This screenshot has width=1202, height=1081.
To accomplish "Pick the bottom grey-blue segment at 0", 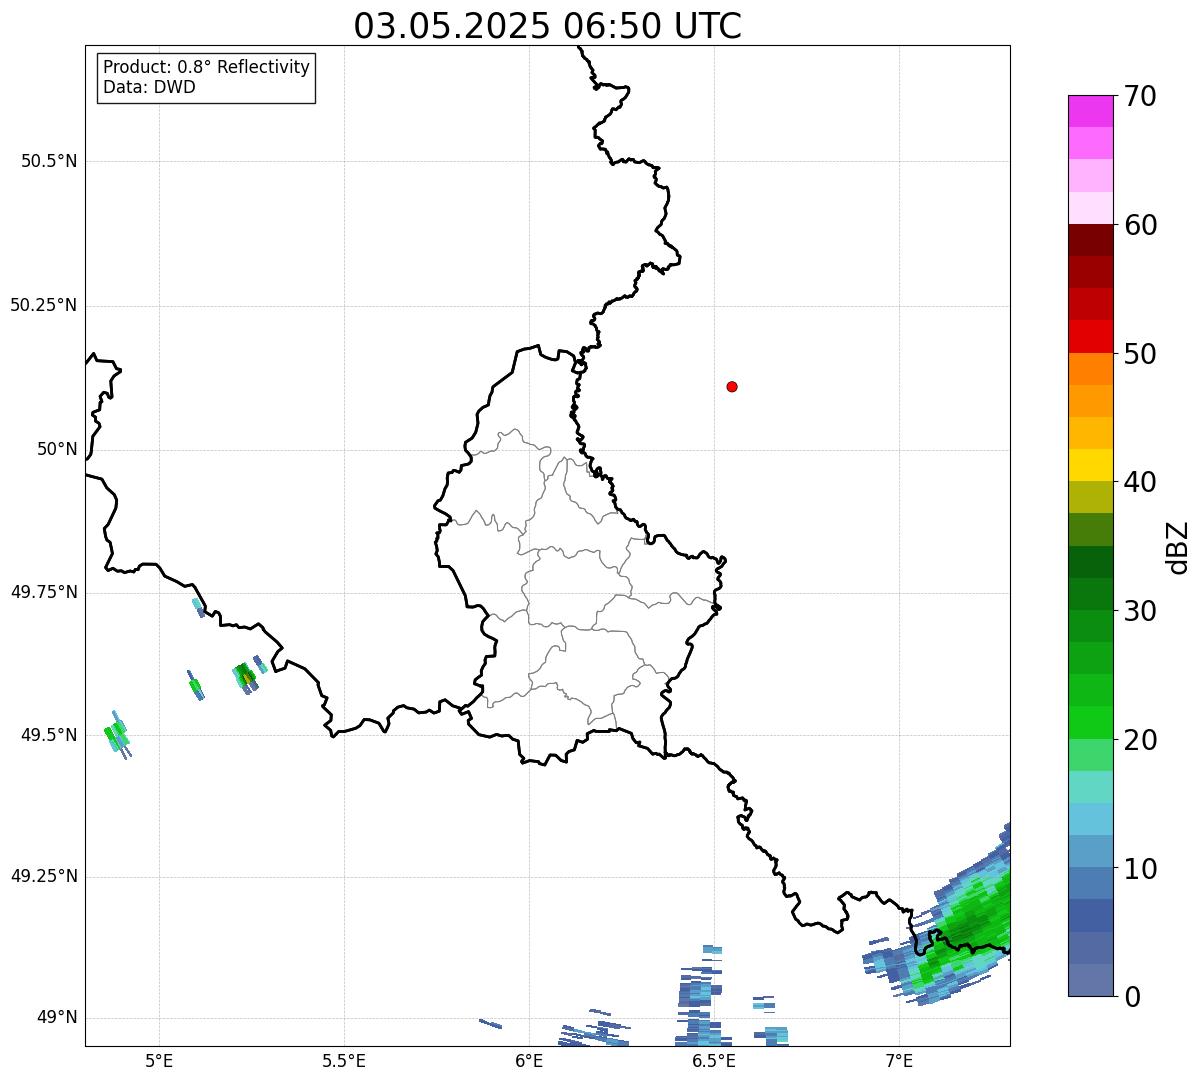I will pyautogui.click(x=1090, y=980).
